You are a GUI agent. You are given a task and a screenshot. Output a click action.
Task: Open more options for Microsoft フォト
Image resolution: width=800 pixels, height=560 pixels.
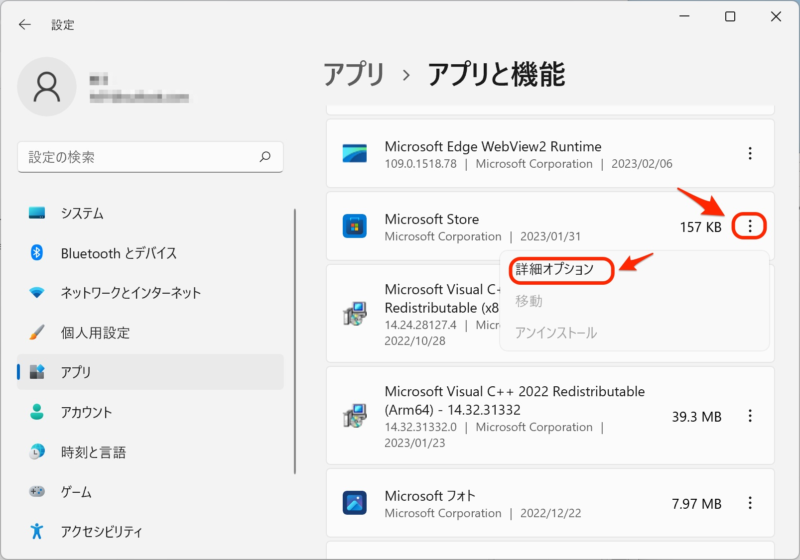(749, 503)
